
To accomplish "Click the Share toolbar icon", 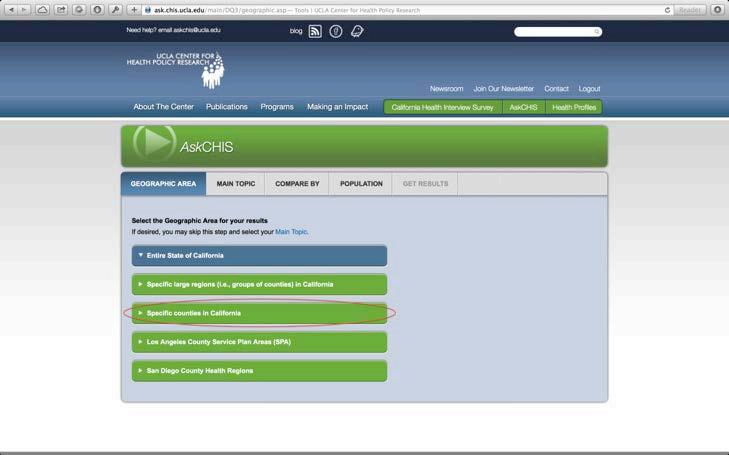I will pyautogui.click(x=61, y=9).
